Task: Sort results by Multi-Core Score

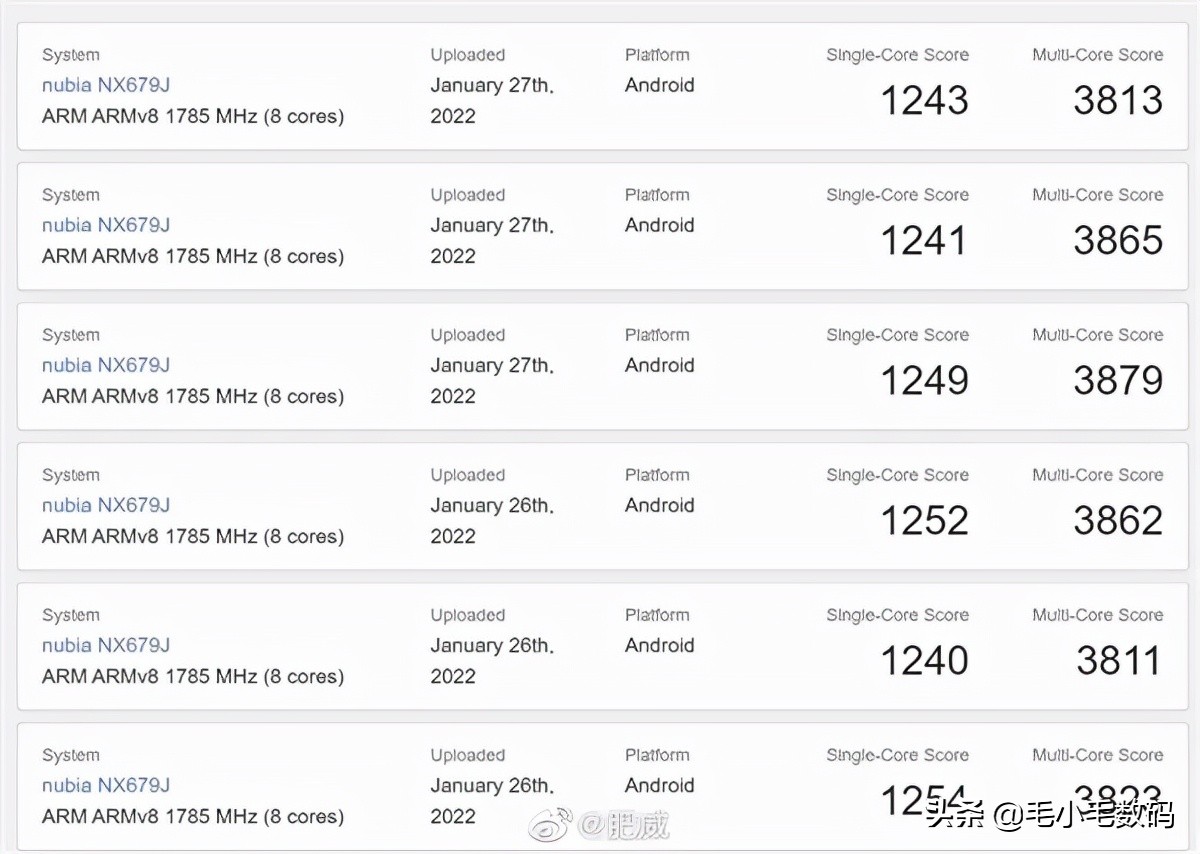Action: click(x=1097, y=54)
